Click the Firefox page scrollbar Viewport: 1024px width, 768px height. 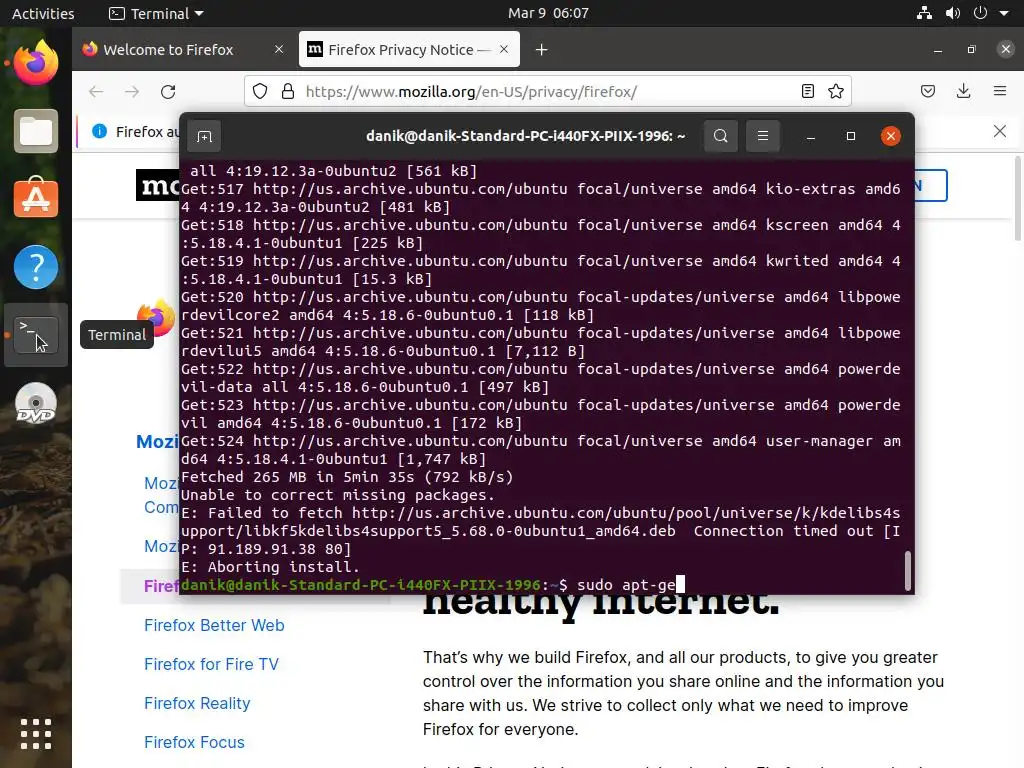(x=1018, y=199)
